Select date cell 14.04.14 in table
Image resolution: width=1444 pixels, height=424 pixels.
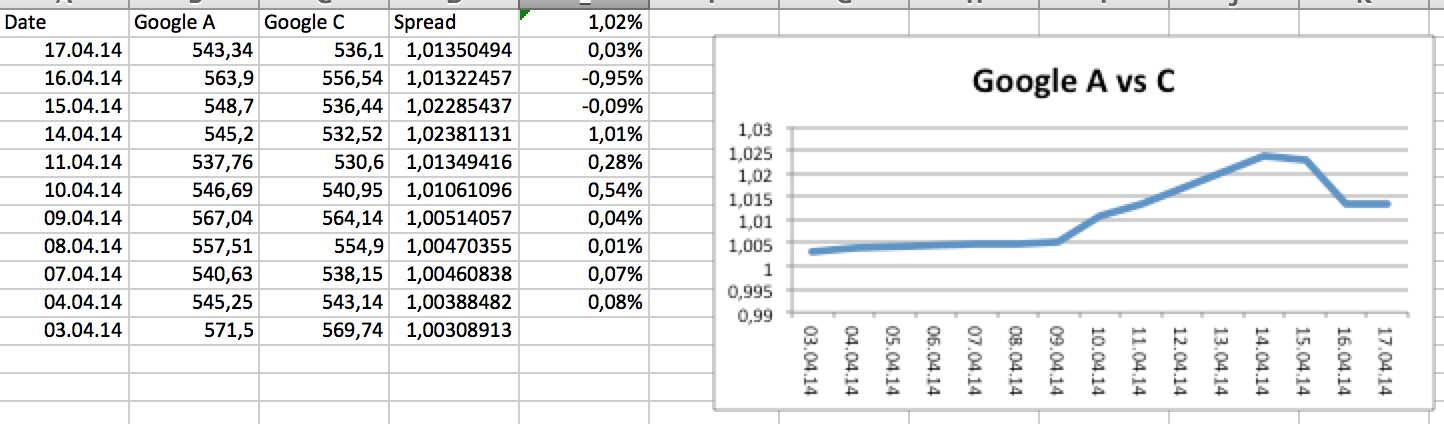tap(65, 133)
